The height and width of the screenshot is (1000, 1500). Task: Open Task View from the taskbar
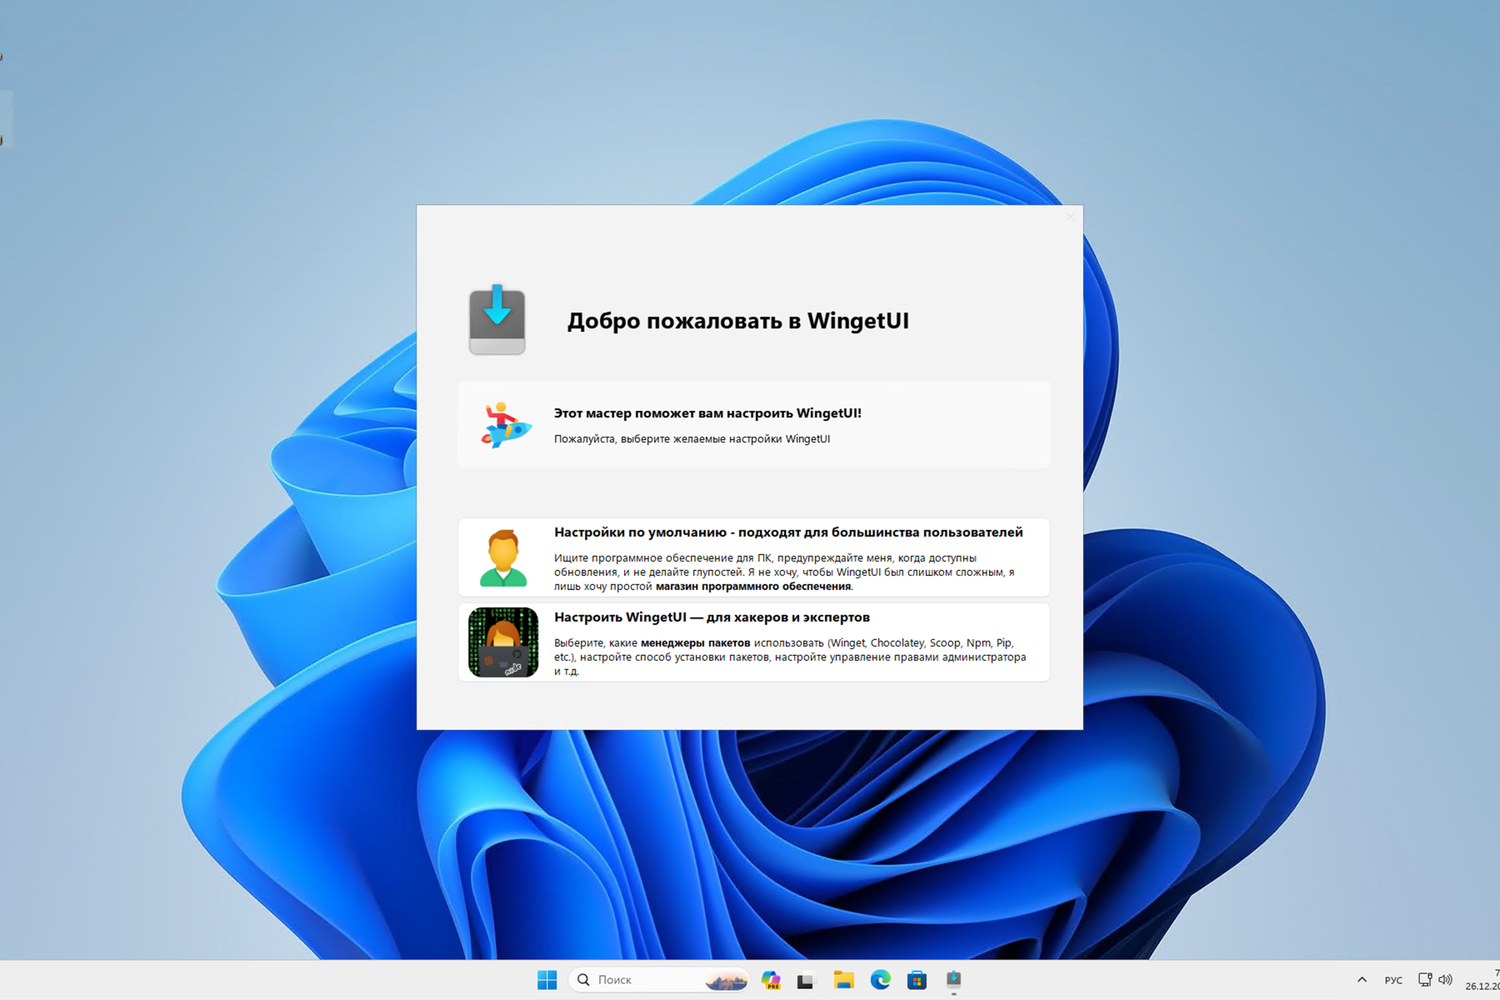coord(806,980)
